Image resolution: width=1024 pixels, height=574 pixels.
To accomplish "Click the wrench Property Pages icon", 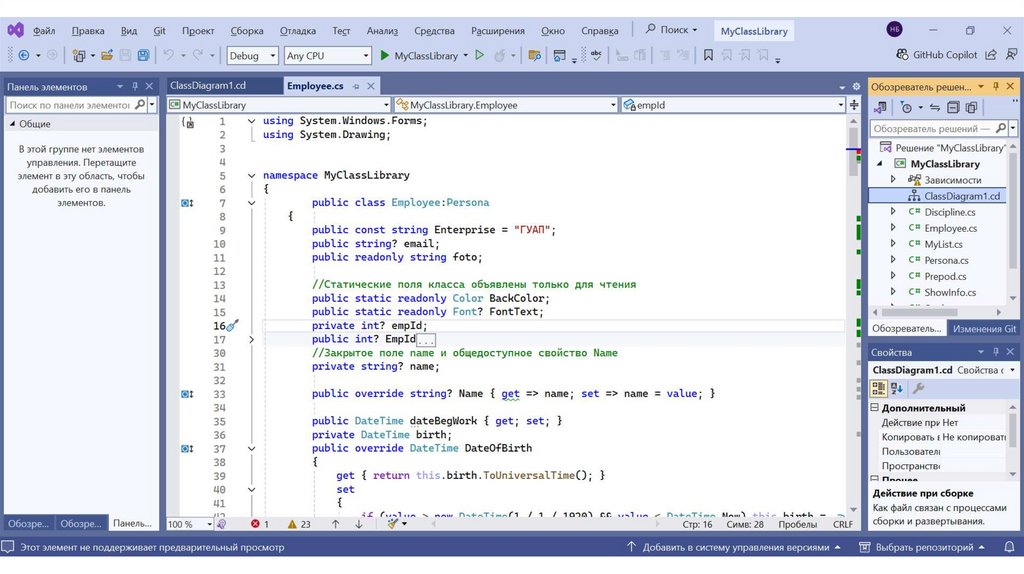I will (919, 388).
